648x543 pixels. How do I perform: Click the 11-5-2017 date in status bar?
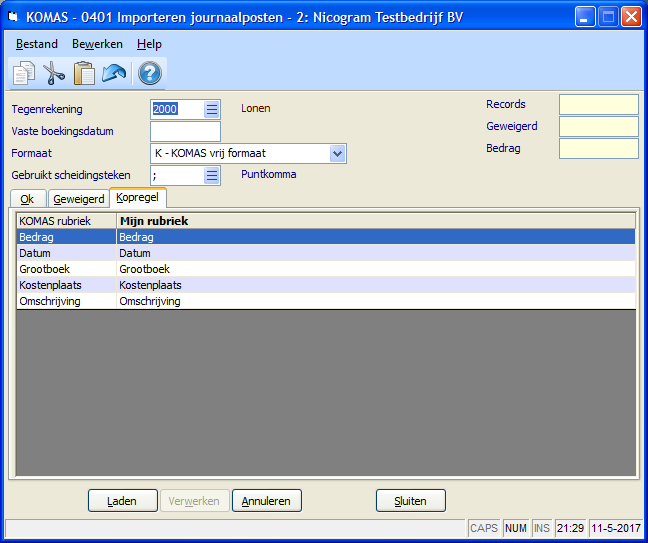click(615, 528)
